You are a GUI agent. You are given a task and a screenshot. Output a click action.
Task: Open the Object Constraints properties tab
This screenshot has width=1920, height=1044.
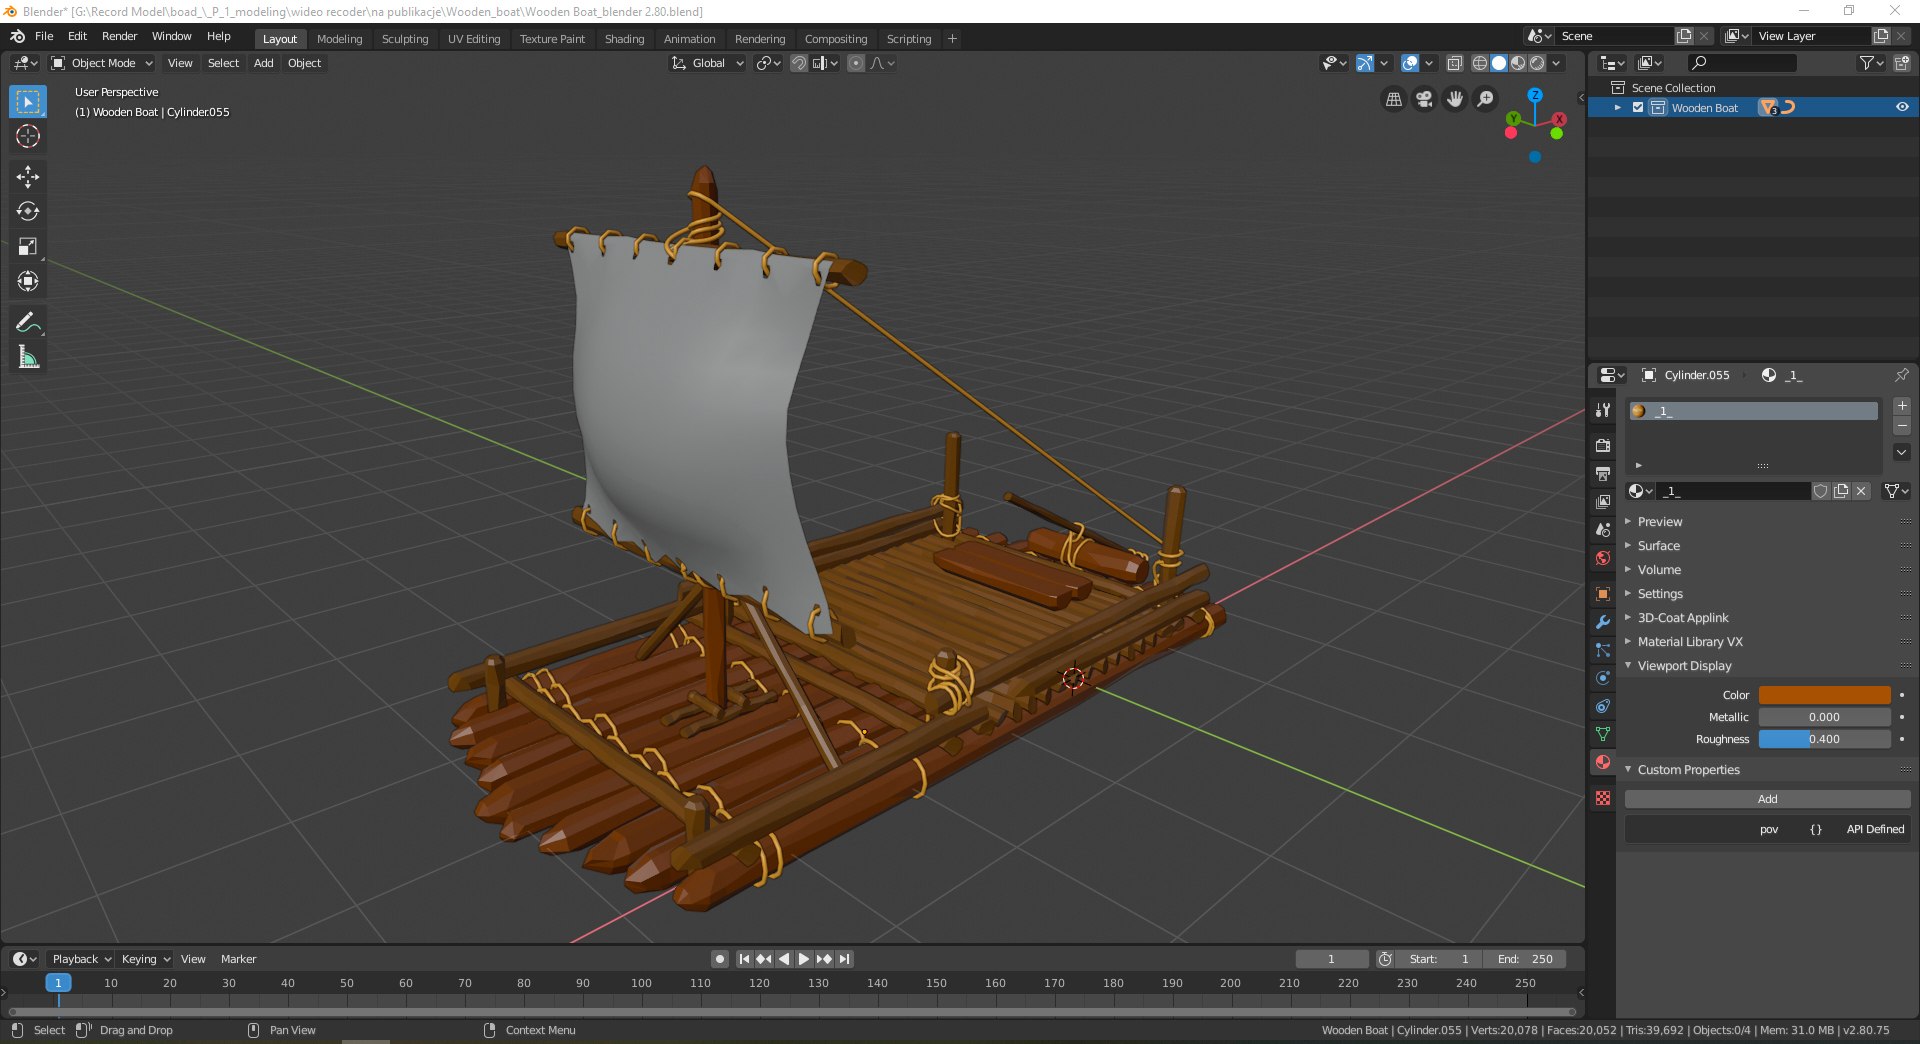(x=1603, y=706)
